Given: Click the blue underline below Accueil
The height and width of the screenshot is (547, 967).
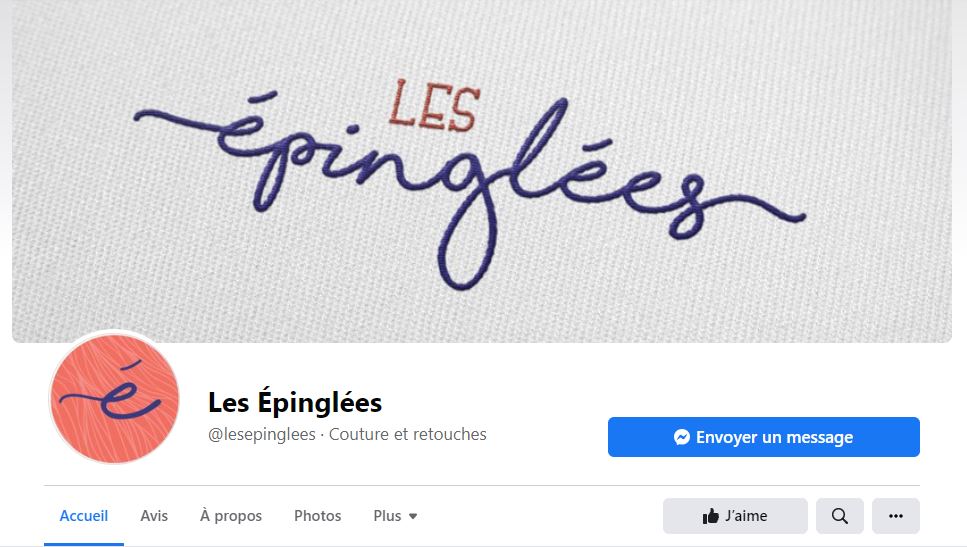Looking at the screenshot, I should coord(84,544).
